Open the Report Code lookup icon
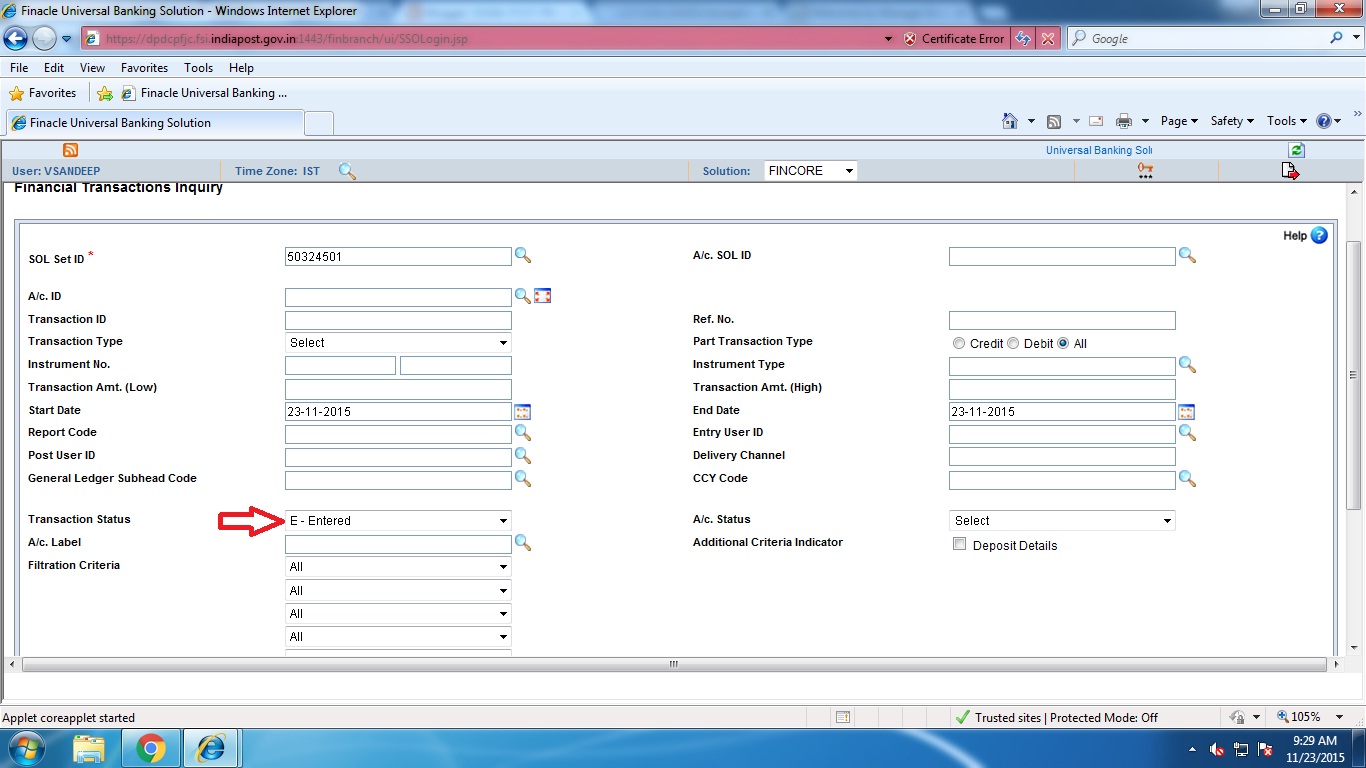The image size is (1366, 768). [x=522, y=434]
